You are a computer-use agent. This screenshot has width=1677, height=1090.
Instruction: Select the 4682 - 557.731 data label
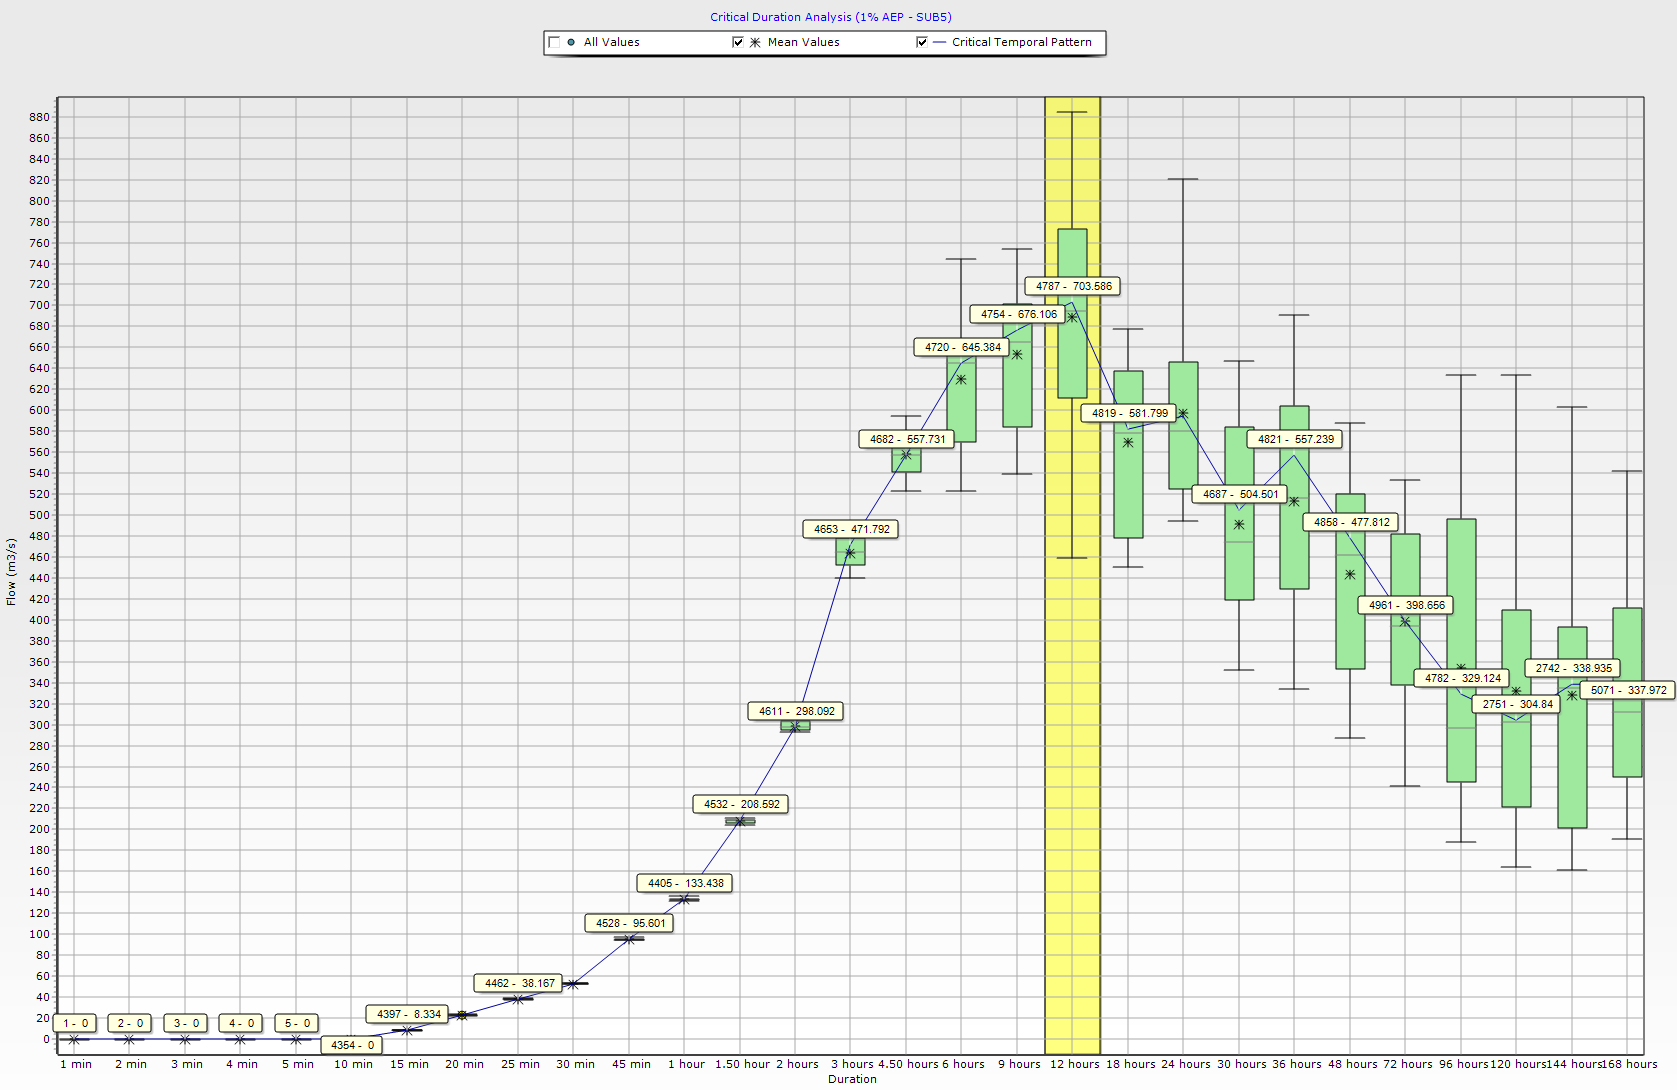coord(907,439)
